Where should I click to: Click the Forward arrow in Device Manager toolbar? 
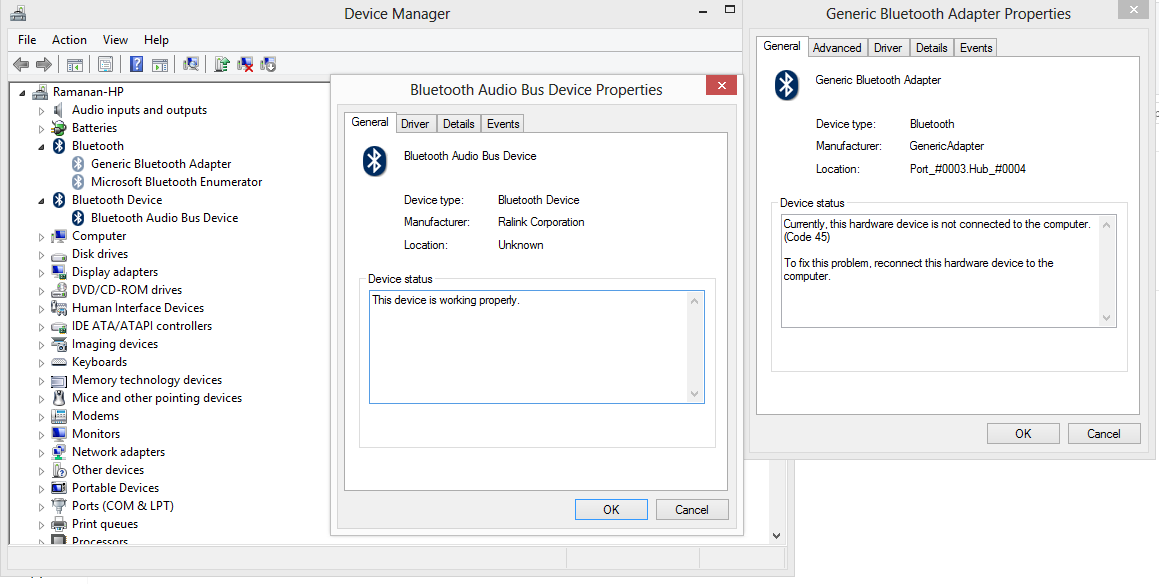pyautogui.click(x=44, y=64)
